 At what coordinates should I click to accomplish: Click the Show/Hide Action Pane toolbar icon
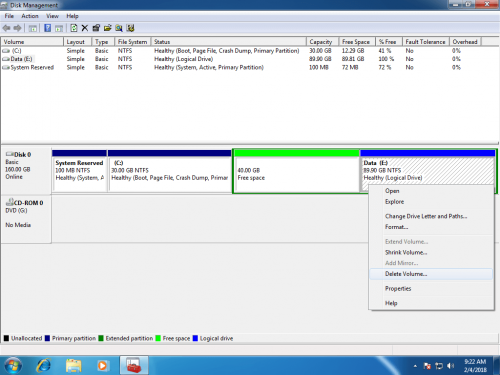[x=59, y=28]
